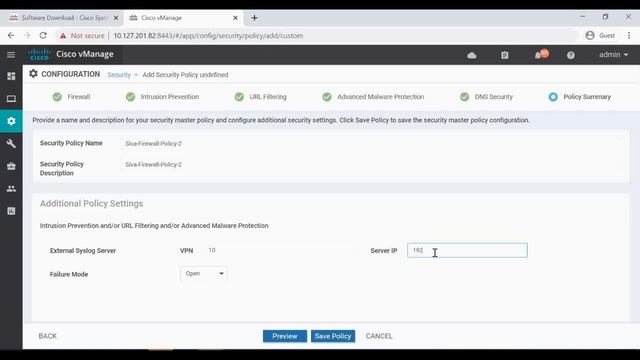The image size is (640, 360).
Task: Open Configuration gear in sidebar
Action: coord(11,121)
